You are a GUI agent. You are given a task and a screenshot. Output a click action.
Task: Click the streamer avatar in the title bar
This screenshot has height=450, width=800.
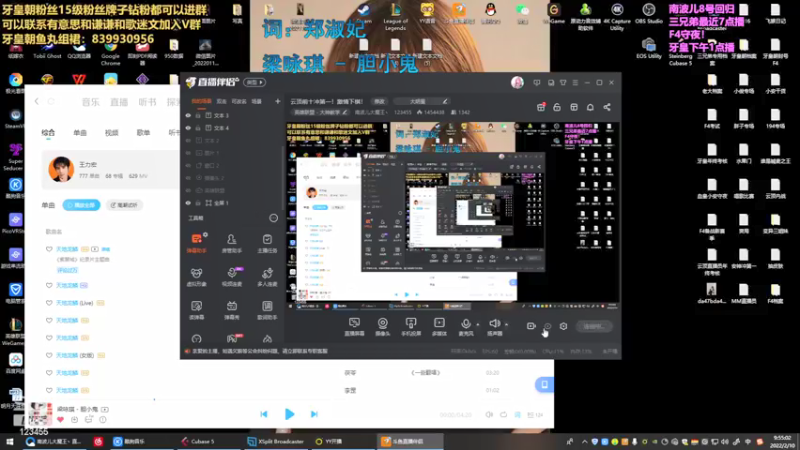coord(517,83)
